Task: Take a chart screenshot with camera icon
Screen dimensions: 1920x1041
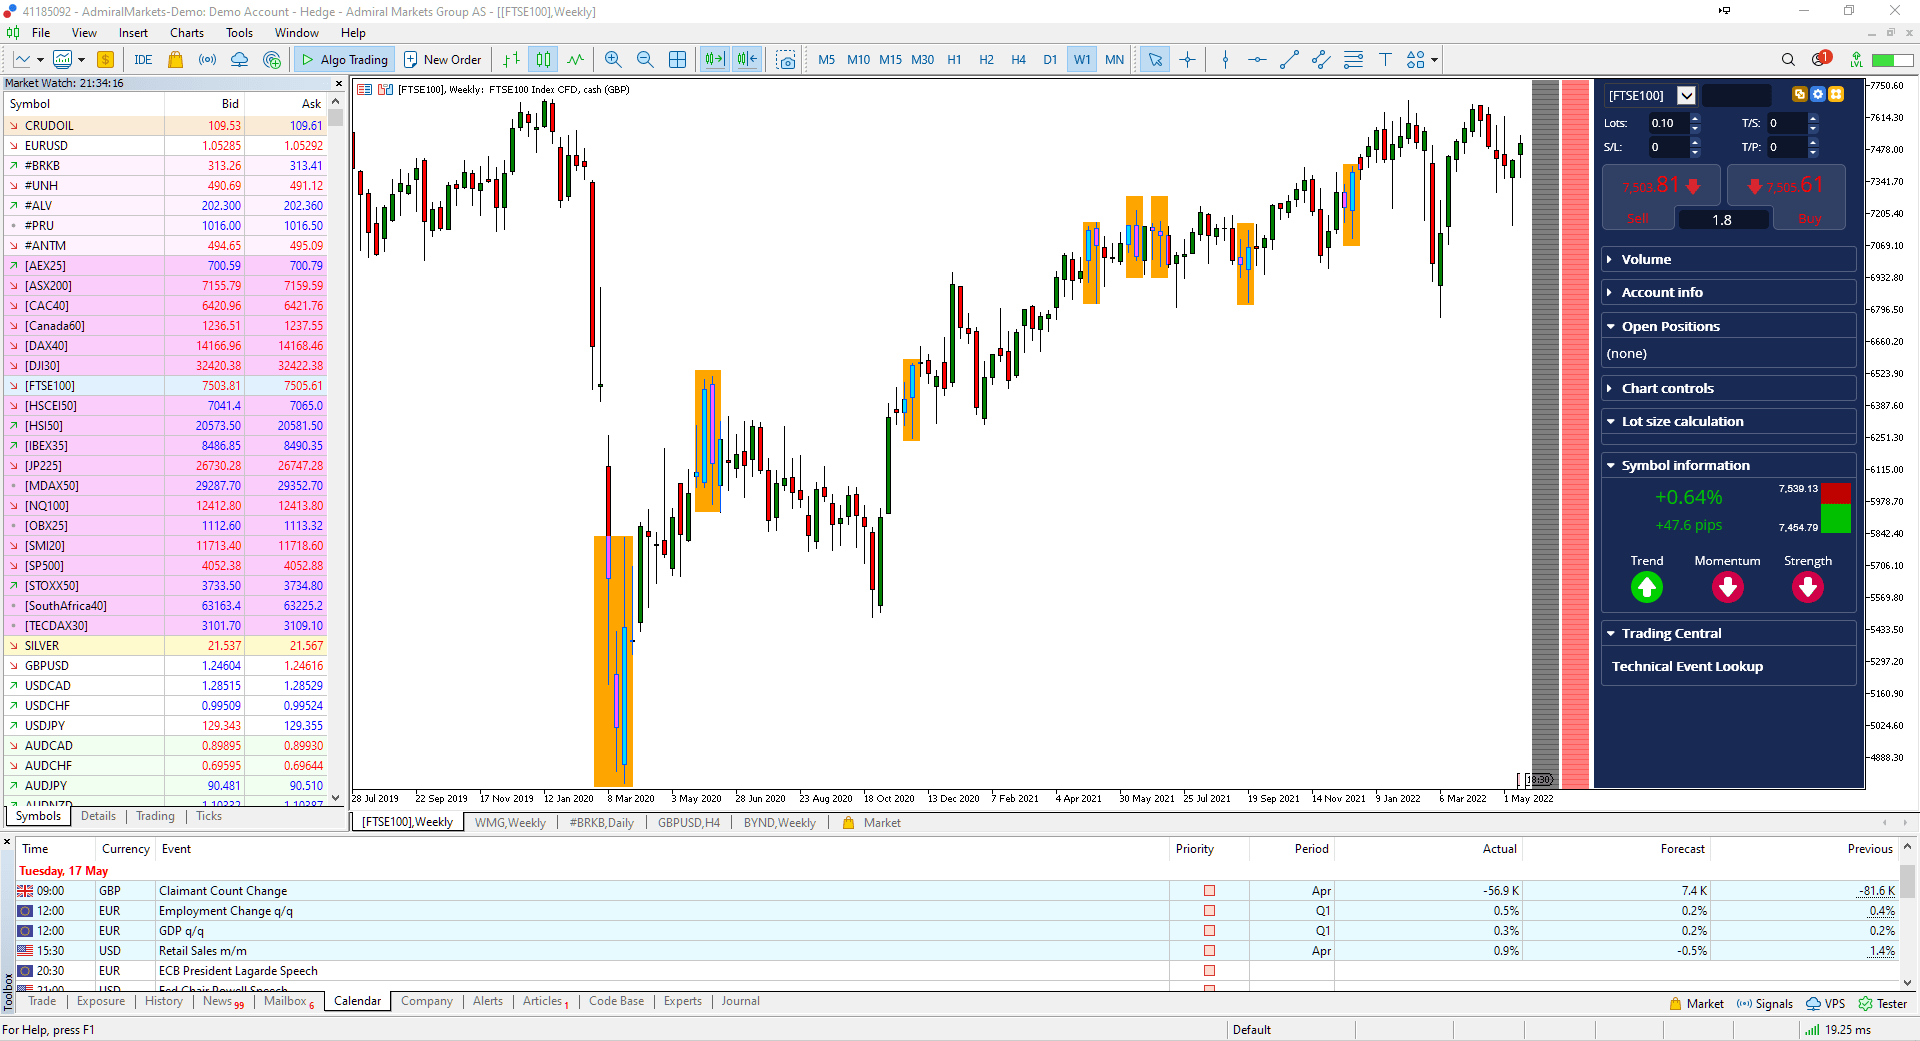Action: tap(786, 60)
